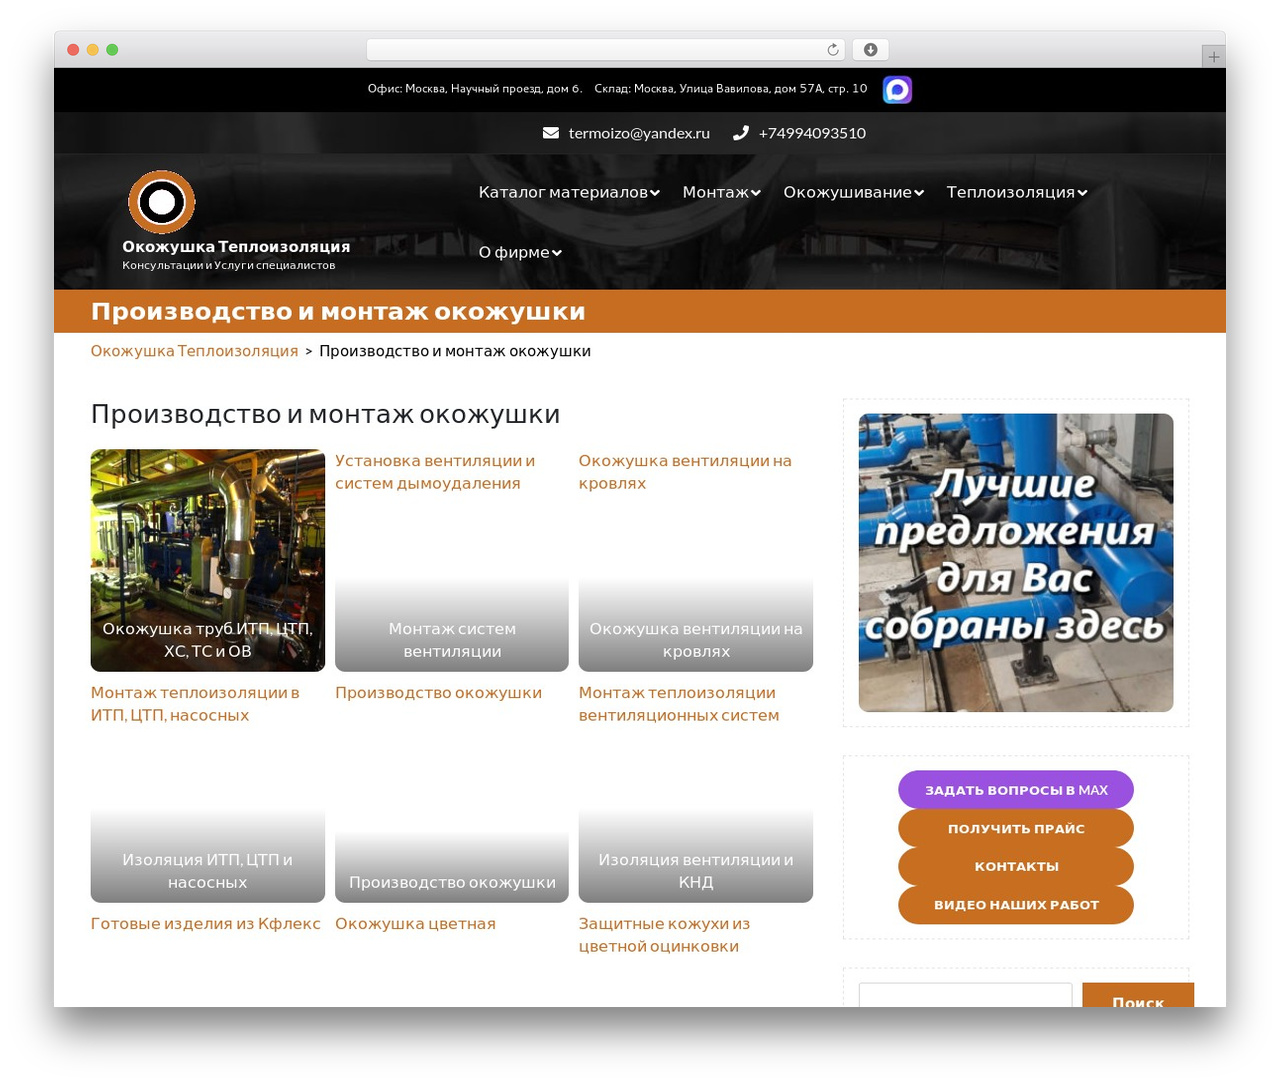Open Производство окожушки title link
This screenshot has width=1280, height=1084.
(x=438, y=693)
